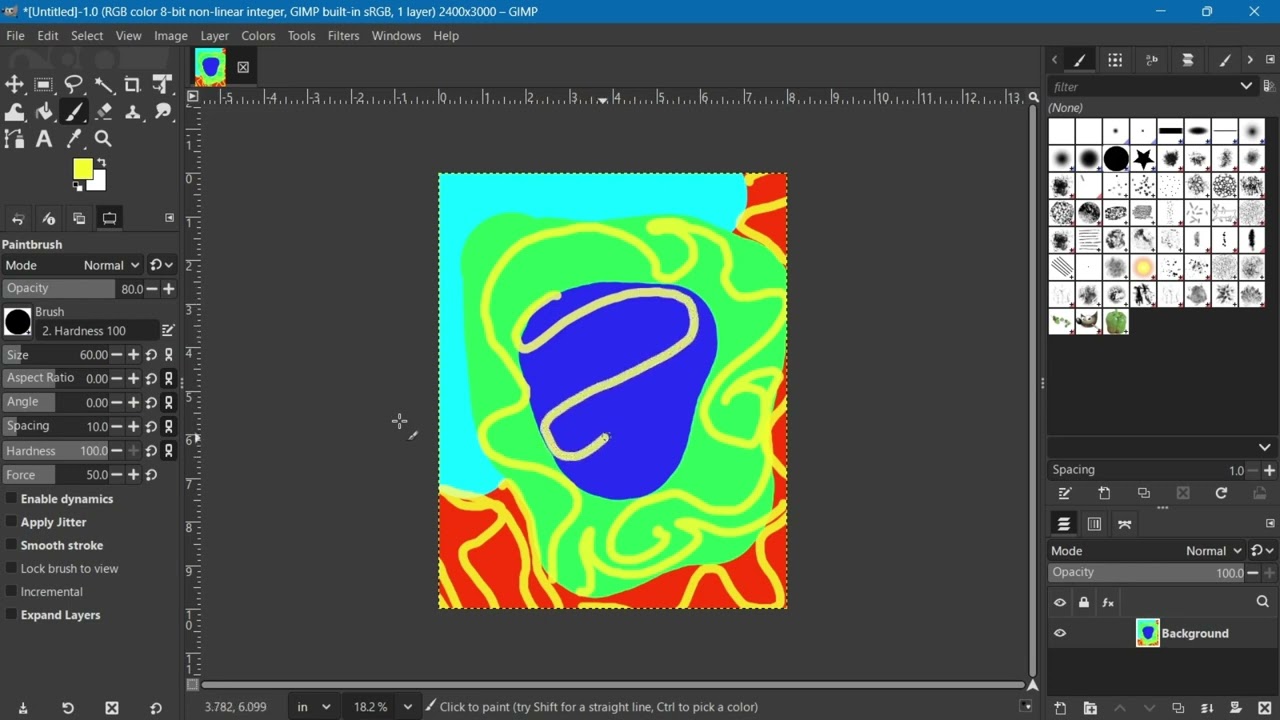The image size is (1280, 720).
Task: Select the Free Select lasso tool
Action: tap(74, 85)
